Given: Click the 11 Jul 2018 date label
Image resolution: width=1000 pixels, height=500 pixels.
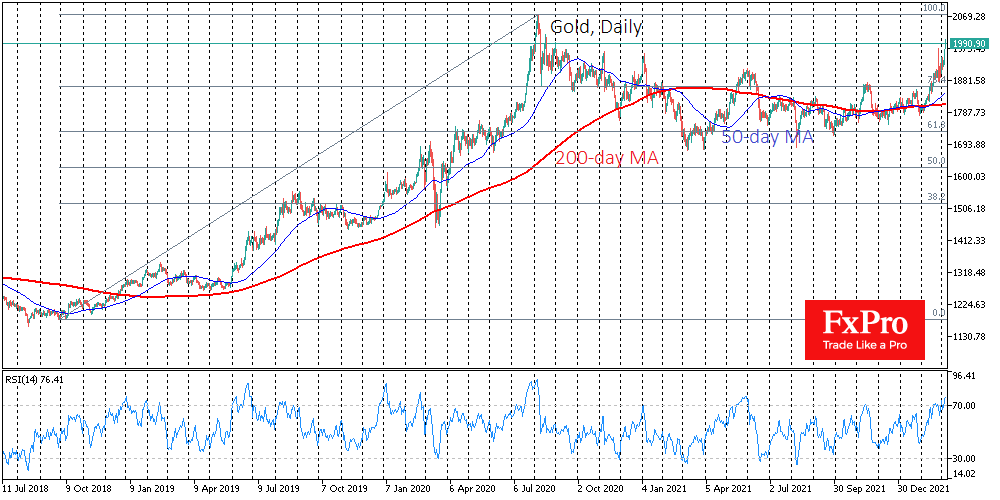Looking at the screenshot, I should click(25, 491).
